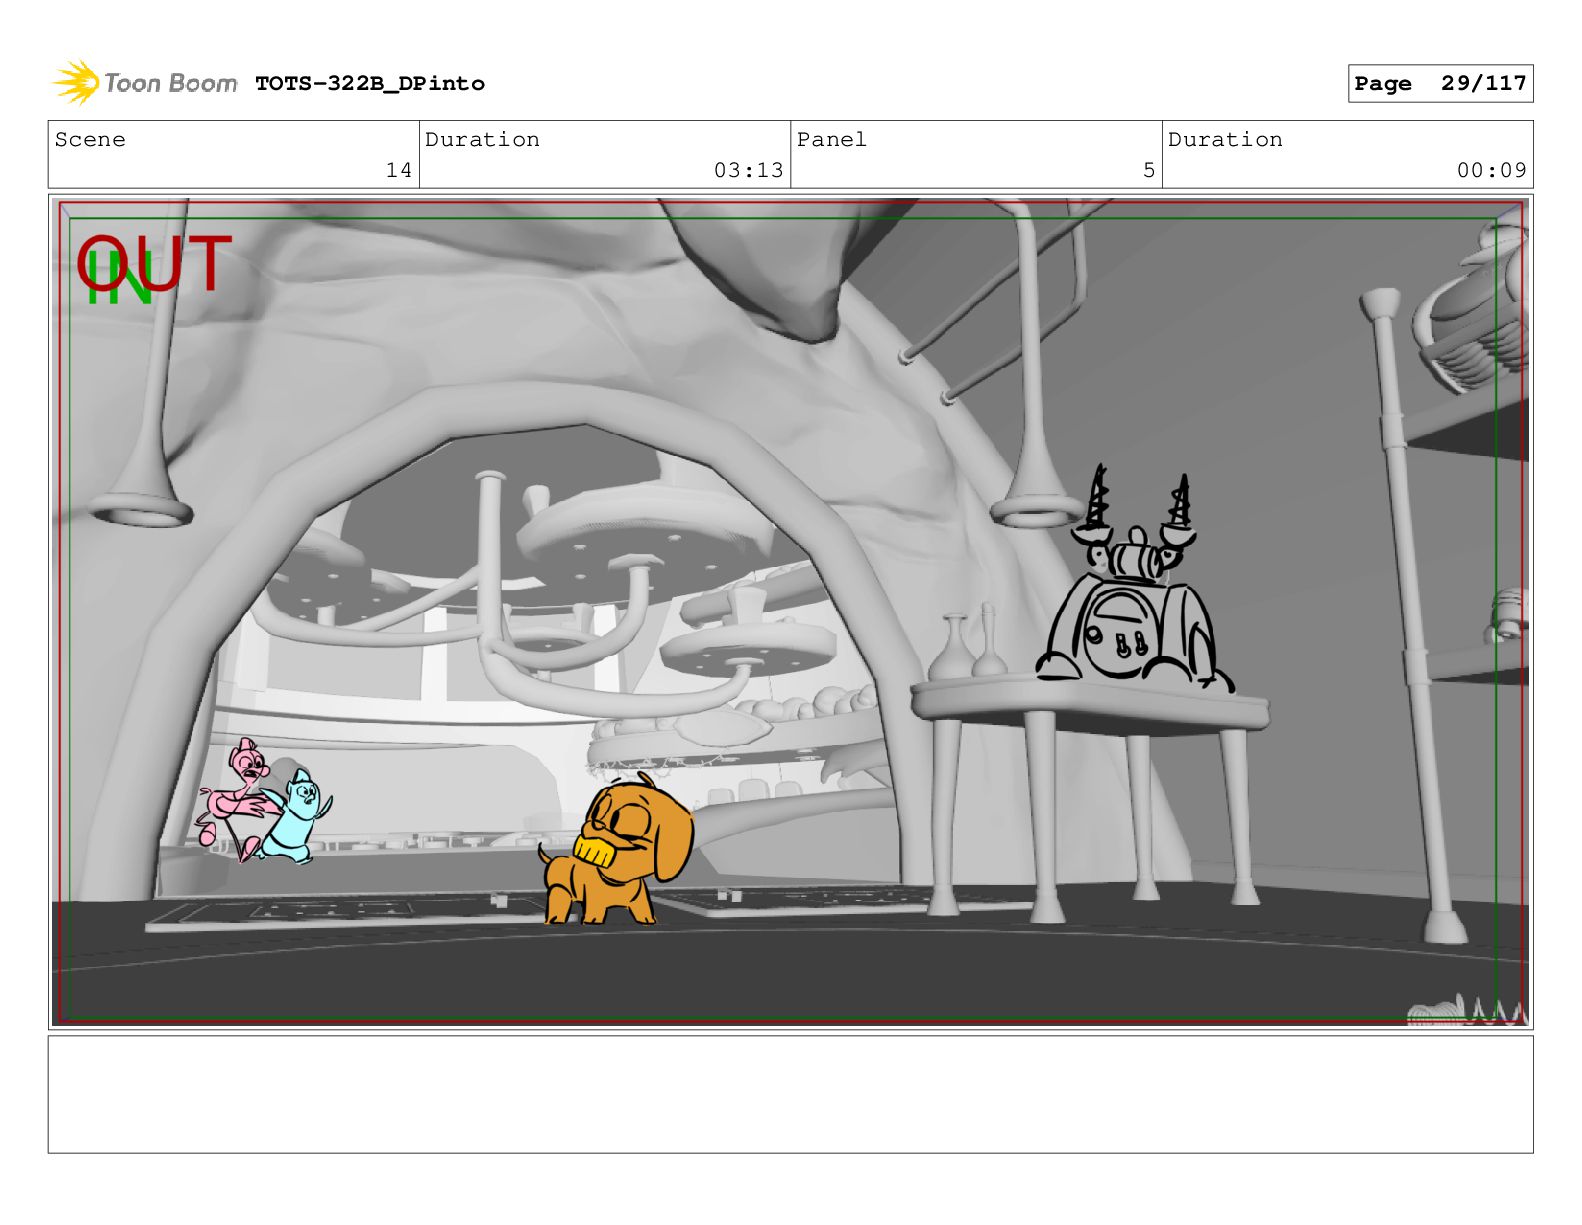Click the Scene header label
1582x1225 pixels.
90,140
